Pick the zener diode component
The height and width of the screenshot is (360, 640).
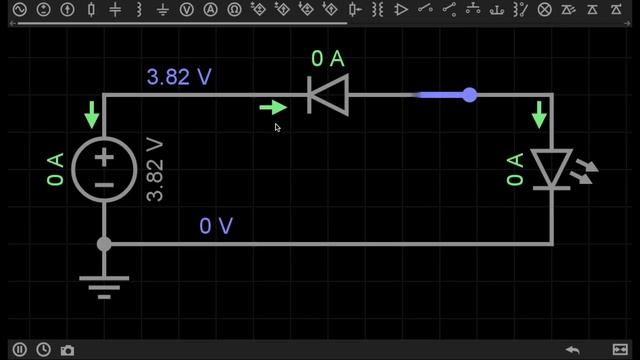click(616, 9)
